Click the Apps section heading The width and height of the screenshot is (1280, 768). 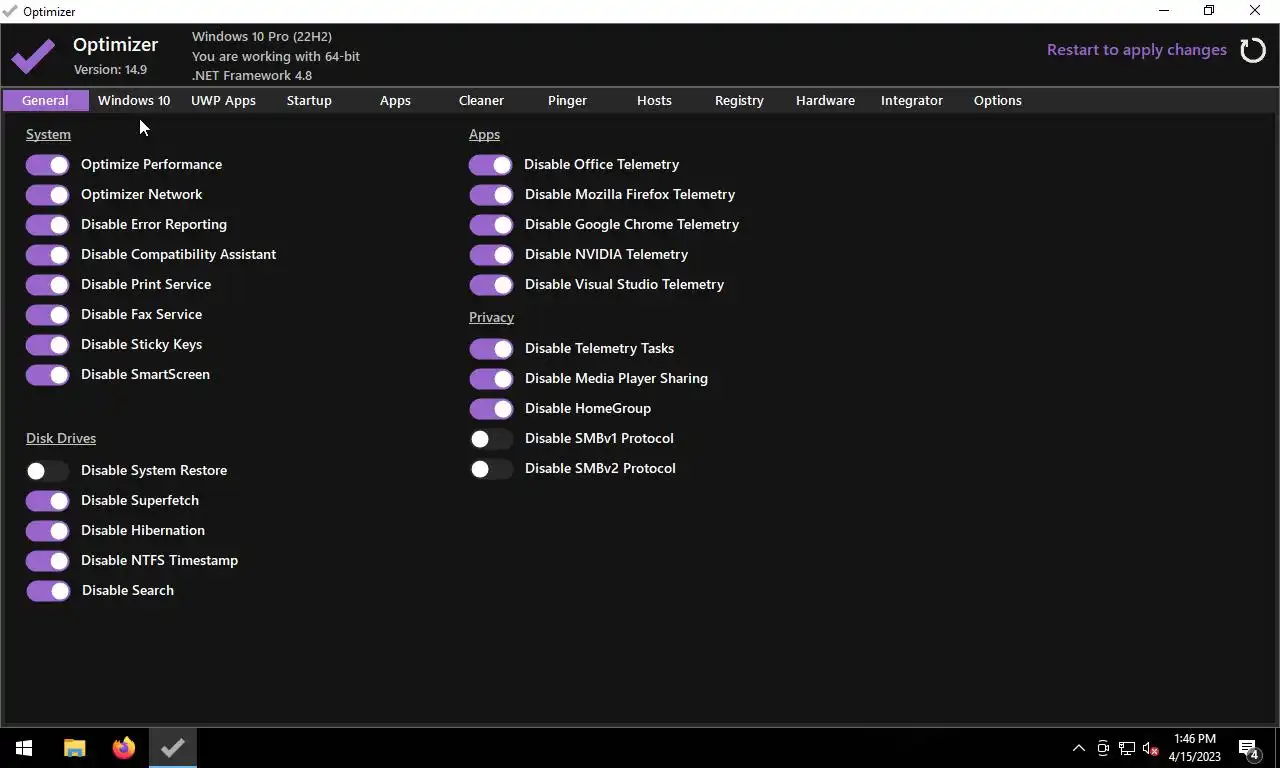pos(484,134)
